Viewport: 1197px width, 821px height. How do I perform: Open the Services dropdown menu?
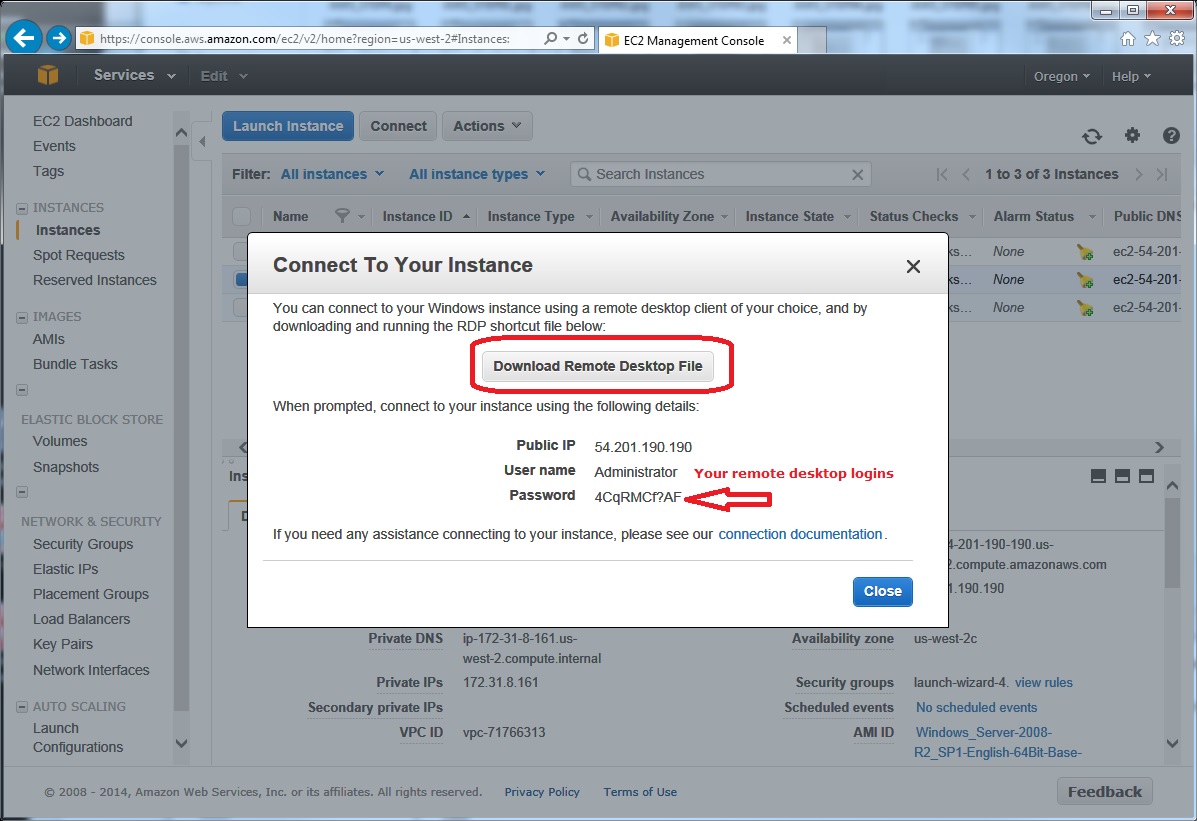134,75
